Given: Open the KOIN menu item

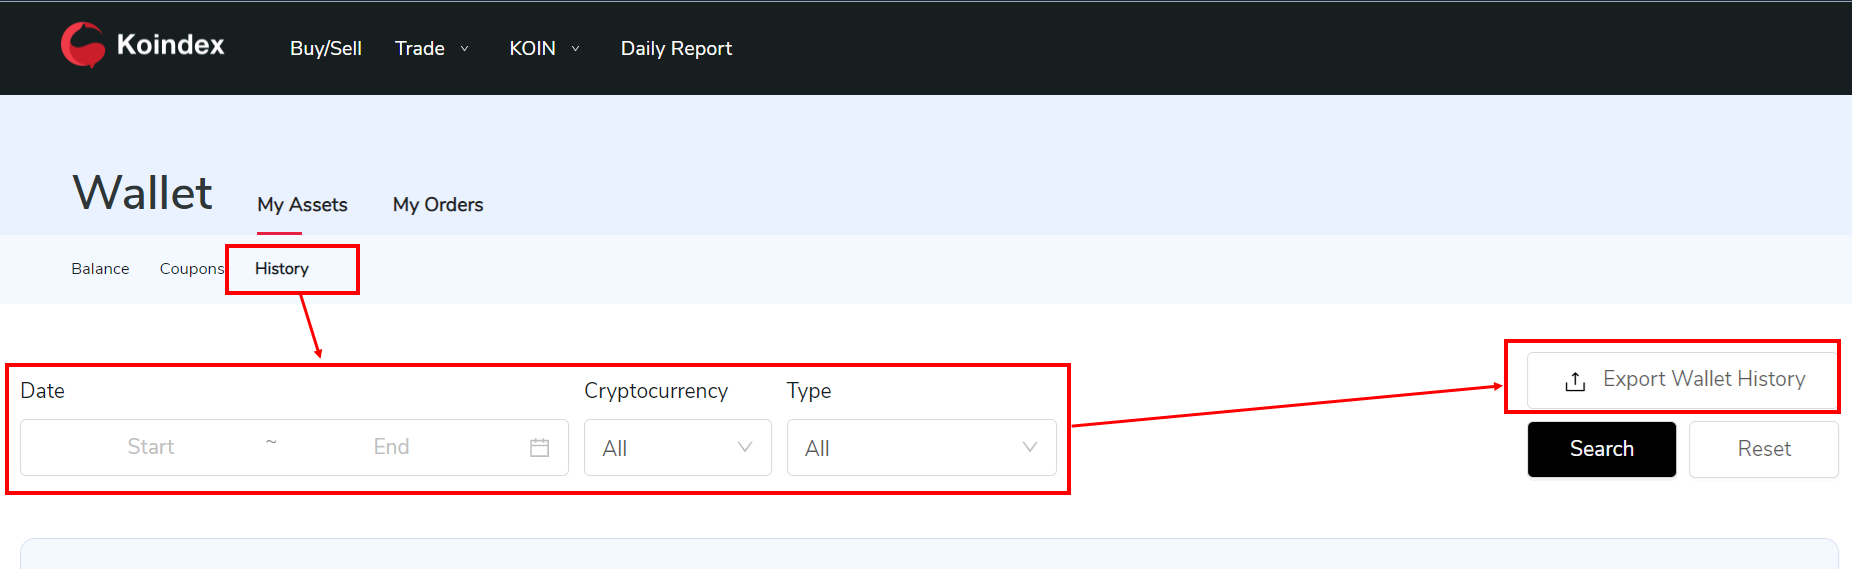Looking at the screenshot, I should pyautogui.click(x=532, y=48).
